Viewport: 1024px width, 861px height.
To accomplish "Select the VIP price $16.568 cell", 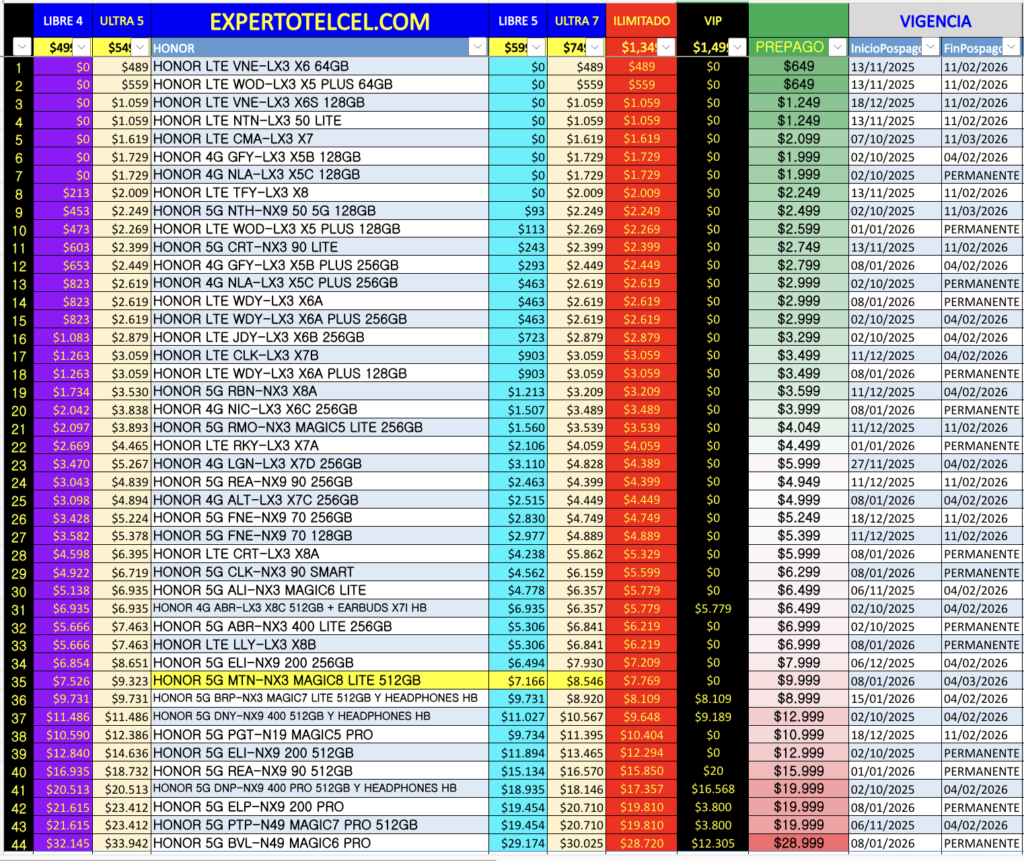I will (712, 789).
